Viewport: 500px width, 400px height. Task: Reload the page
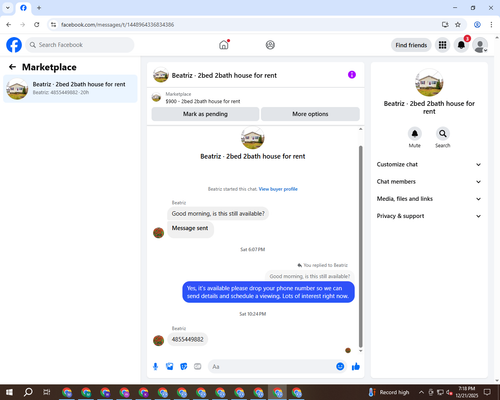pyautogui.click(x=37, y=25)
